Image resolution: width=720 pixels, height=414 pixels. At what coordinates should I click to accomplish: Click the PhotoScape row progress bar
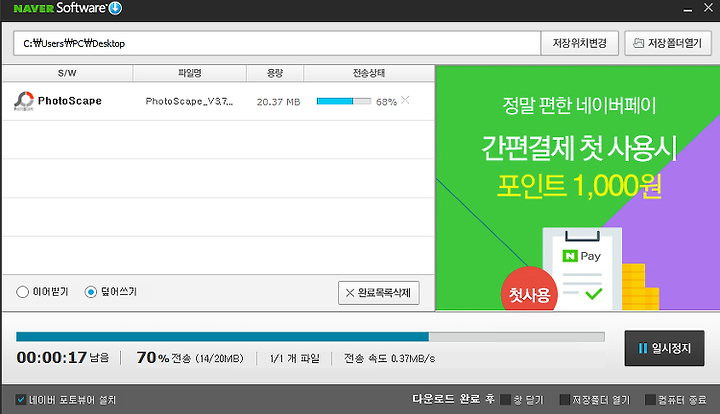(x=344, y=101)
